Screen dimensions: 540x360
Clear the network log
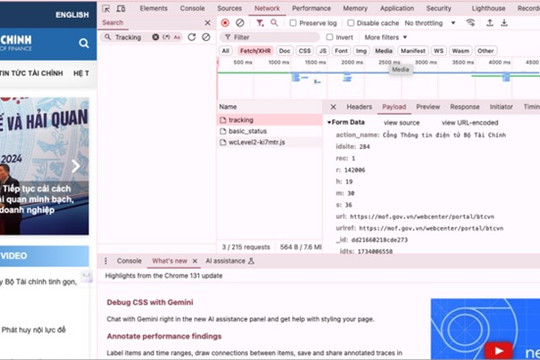click(x=240, y=23)
